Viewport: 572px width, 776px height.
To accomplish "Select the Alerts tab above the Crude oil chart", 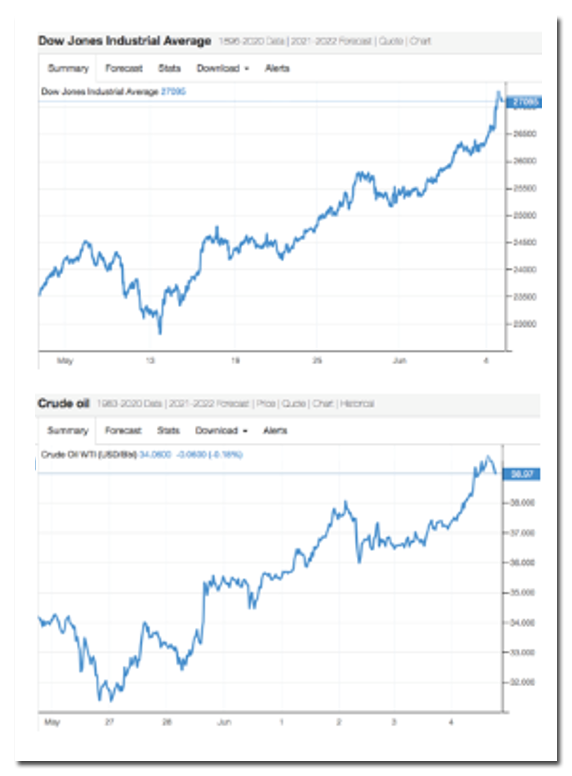I will (x=275, y=431).
